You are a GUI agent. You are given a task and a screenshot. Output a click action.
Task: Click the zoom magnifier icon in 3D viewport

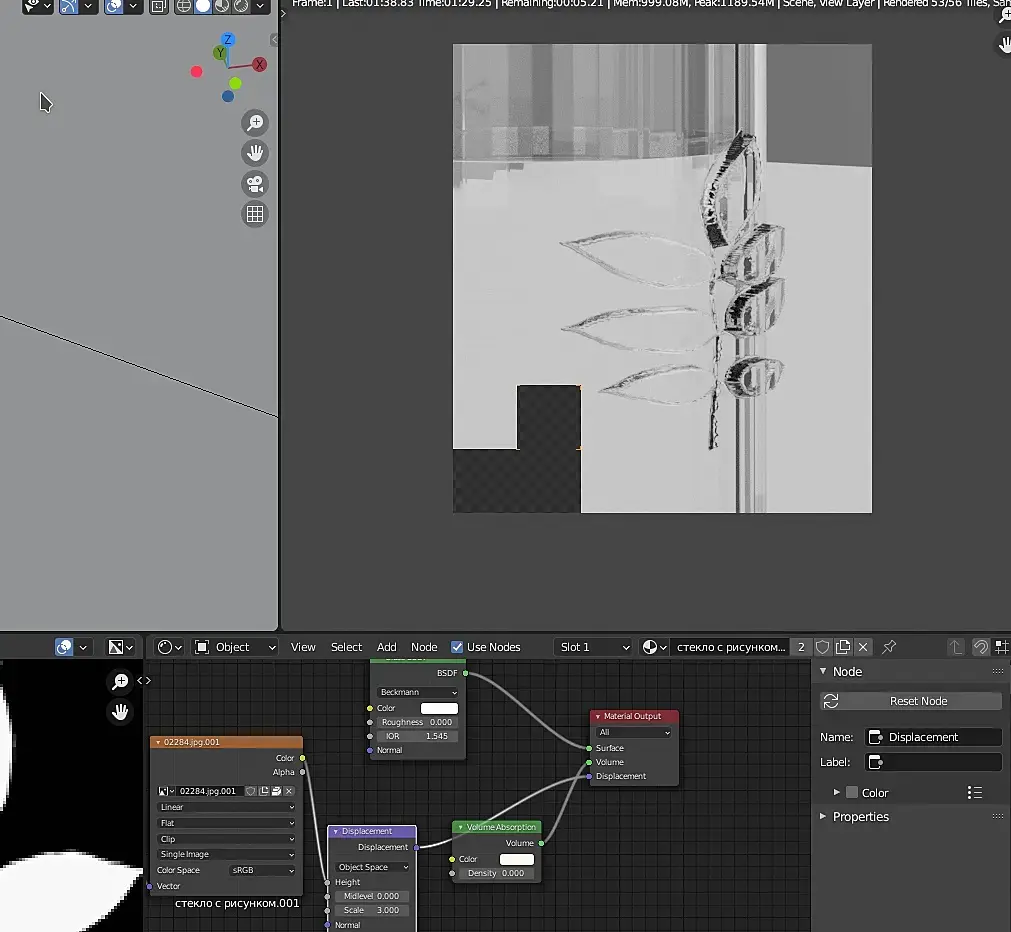tap(255, 123)
